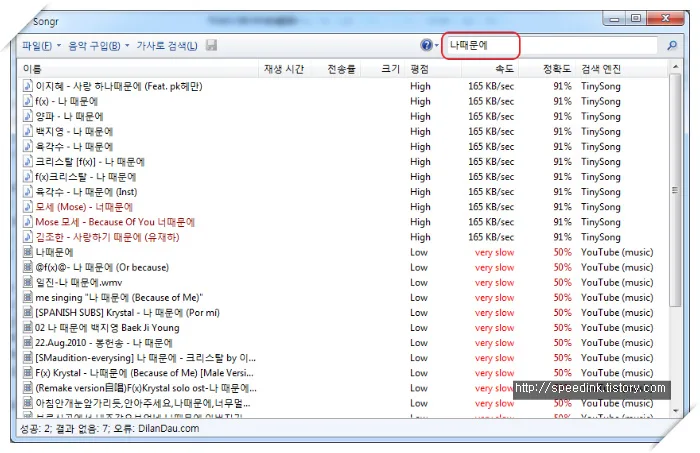Screen dimensions: 700x453
Task: Sort by the 이름 column header
Action: point(139,69)
